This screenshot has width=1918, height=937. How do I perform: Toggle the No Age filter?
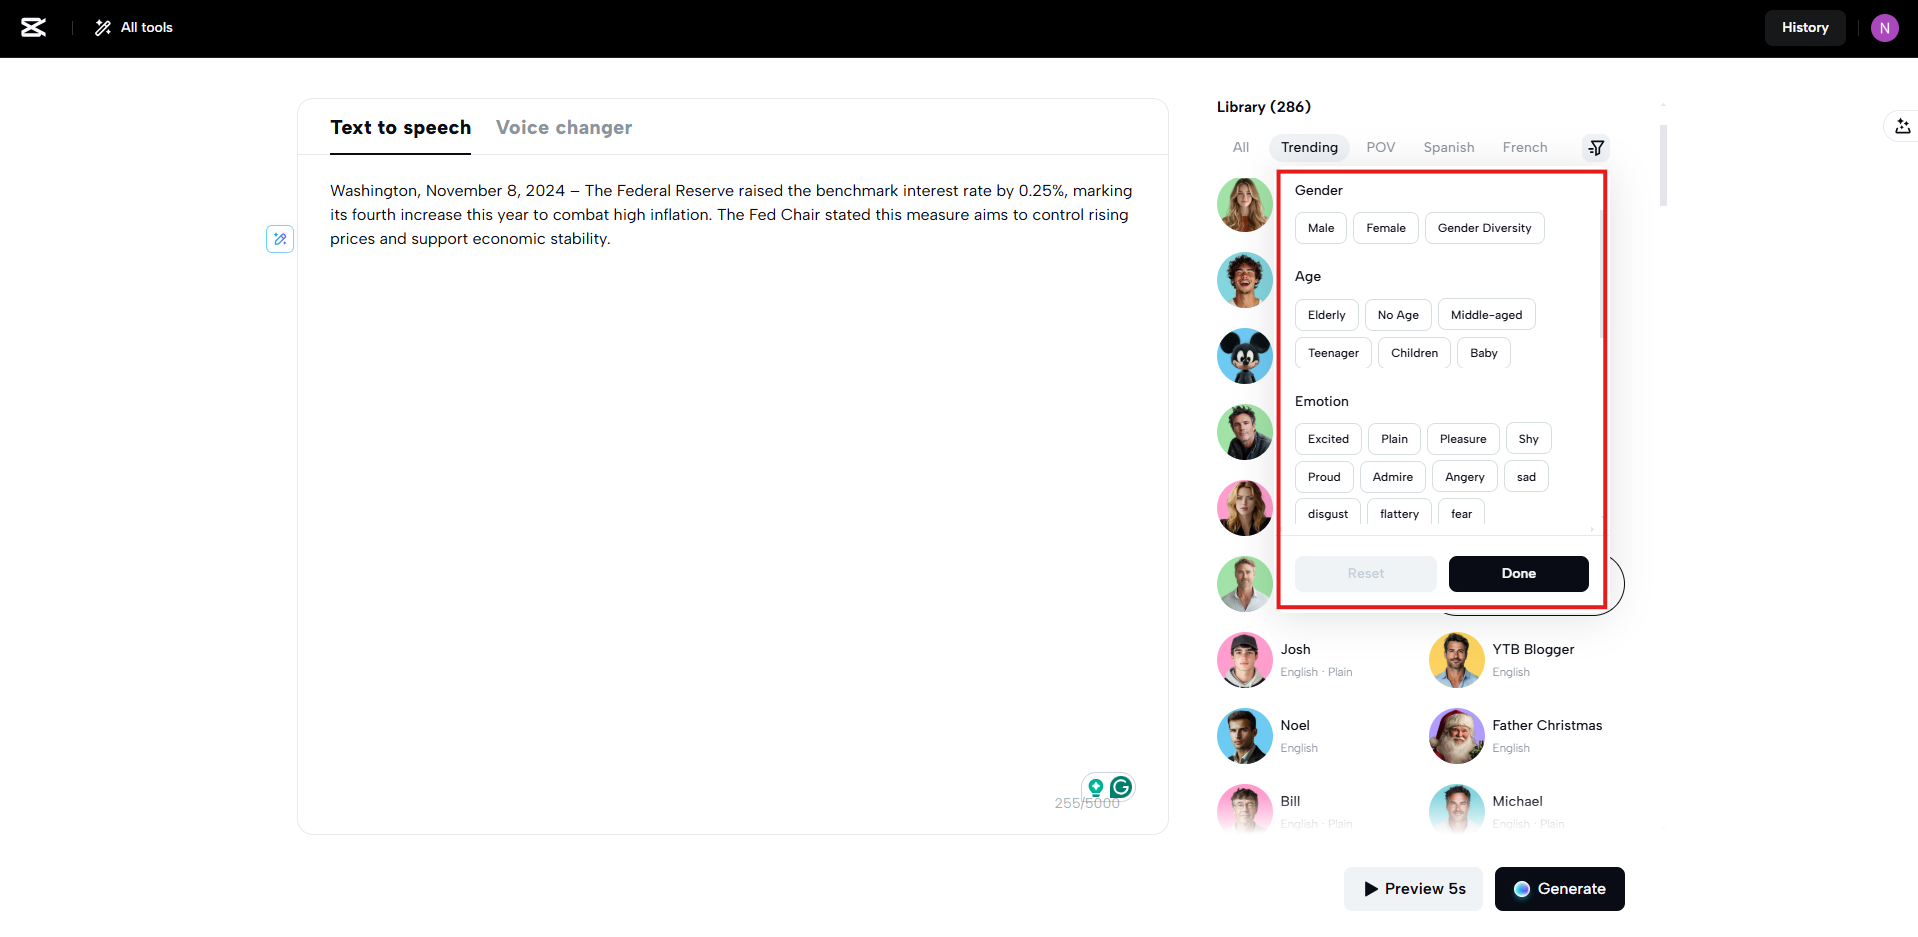click(x=1398, y=315)
